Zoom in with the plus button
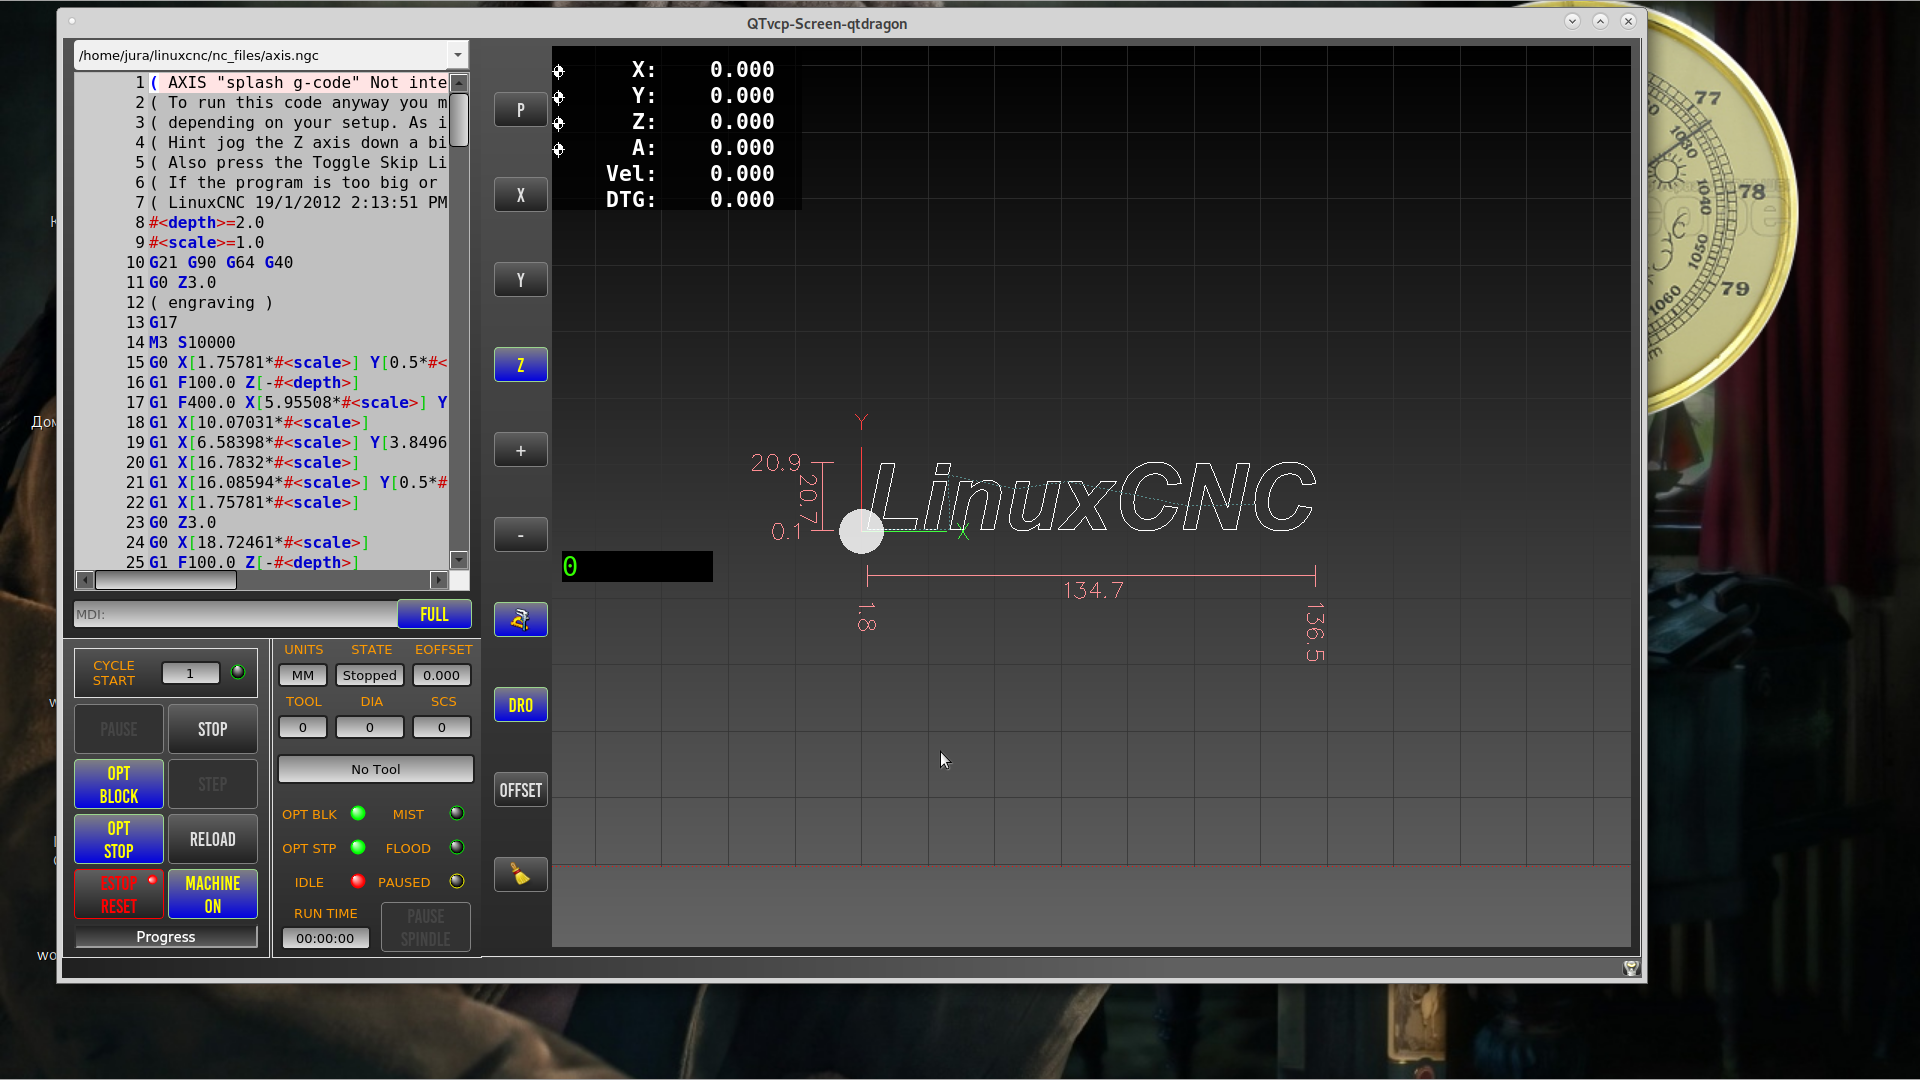Screen dimensions: 1920x1080 [520, 450]
